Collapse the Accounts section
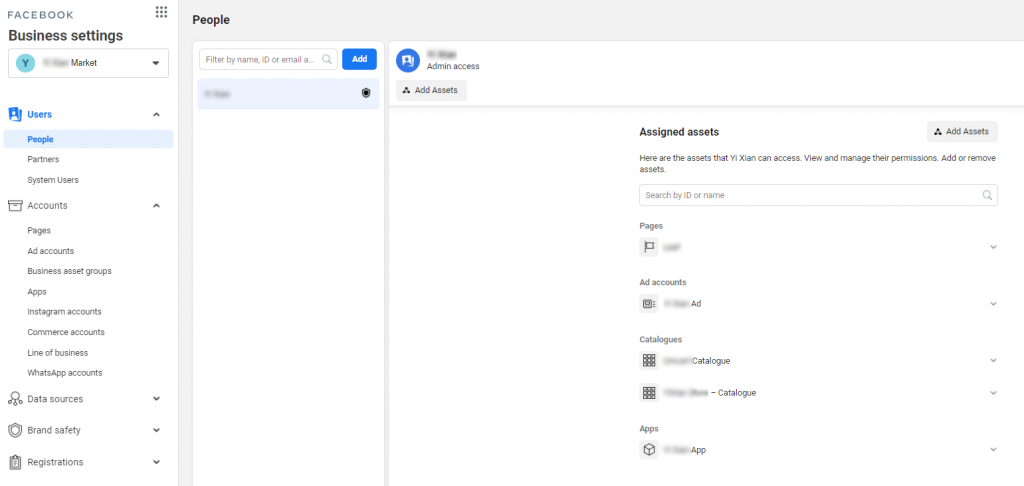The image size is (1024, 486). coord(156,206)
